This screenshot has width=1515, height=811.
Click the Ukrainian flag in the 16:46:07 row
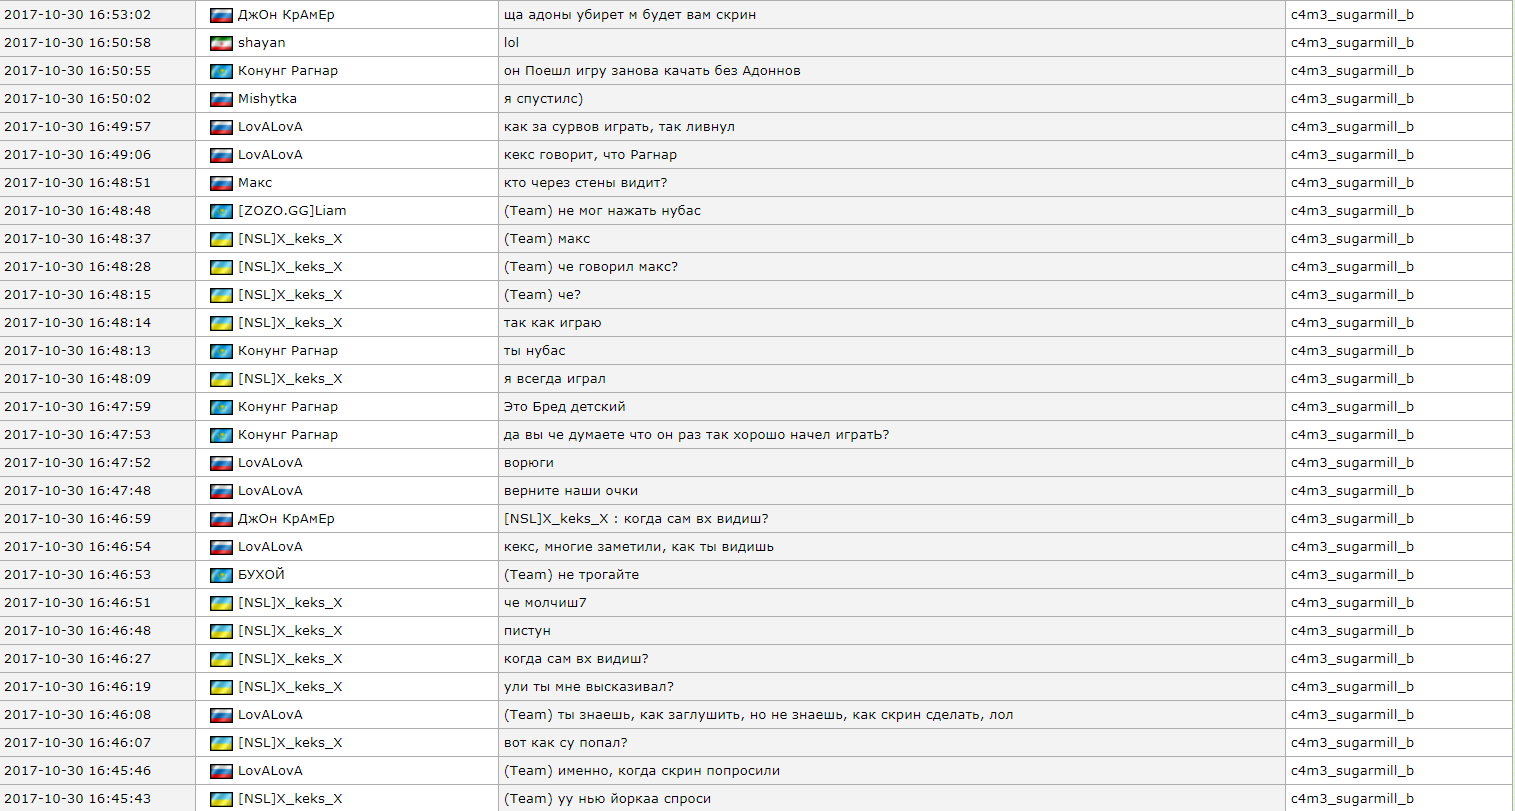tap(221, 743)
